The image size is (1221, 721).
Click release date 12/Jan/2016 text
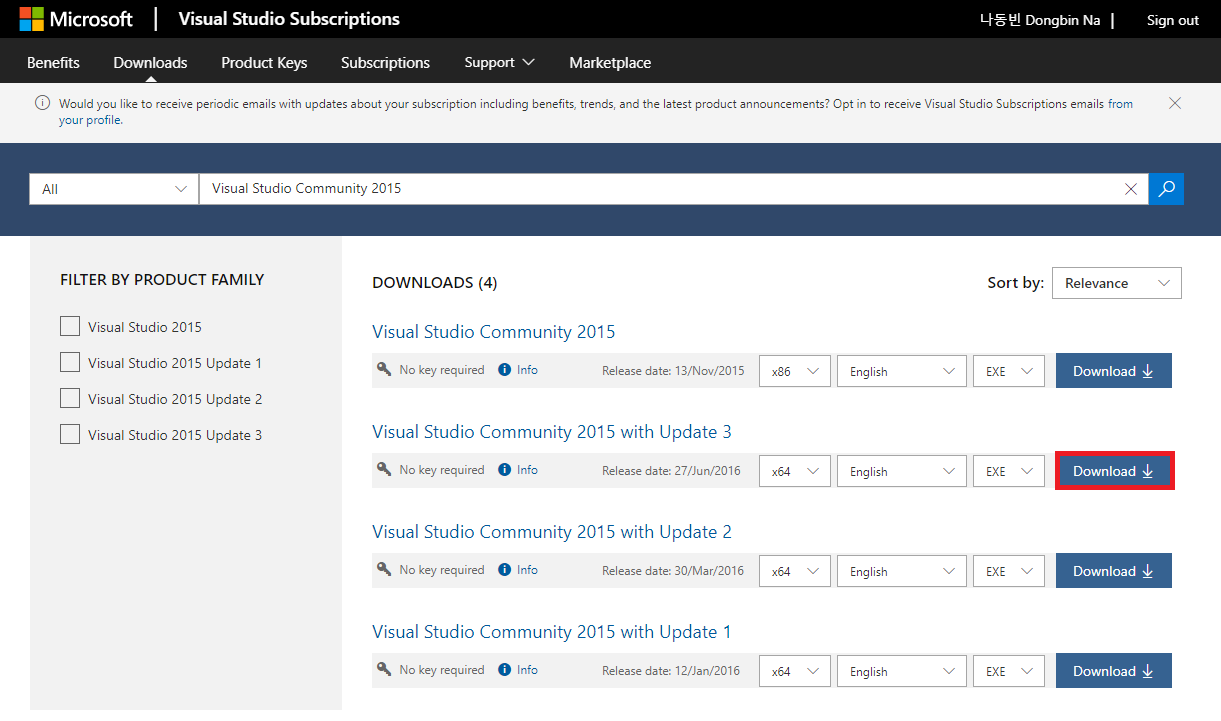coord(671,671)
